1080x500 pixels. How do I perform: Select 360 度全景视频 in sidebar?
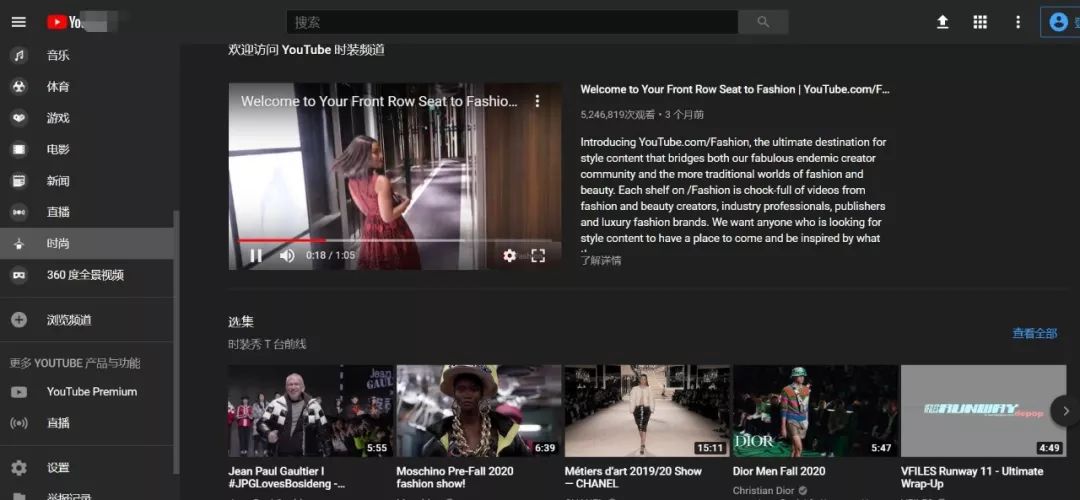coord(87,275)
